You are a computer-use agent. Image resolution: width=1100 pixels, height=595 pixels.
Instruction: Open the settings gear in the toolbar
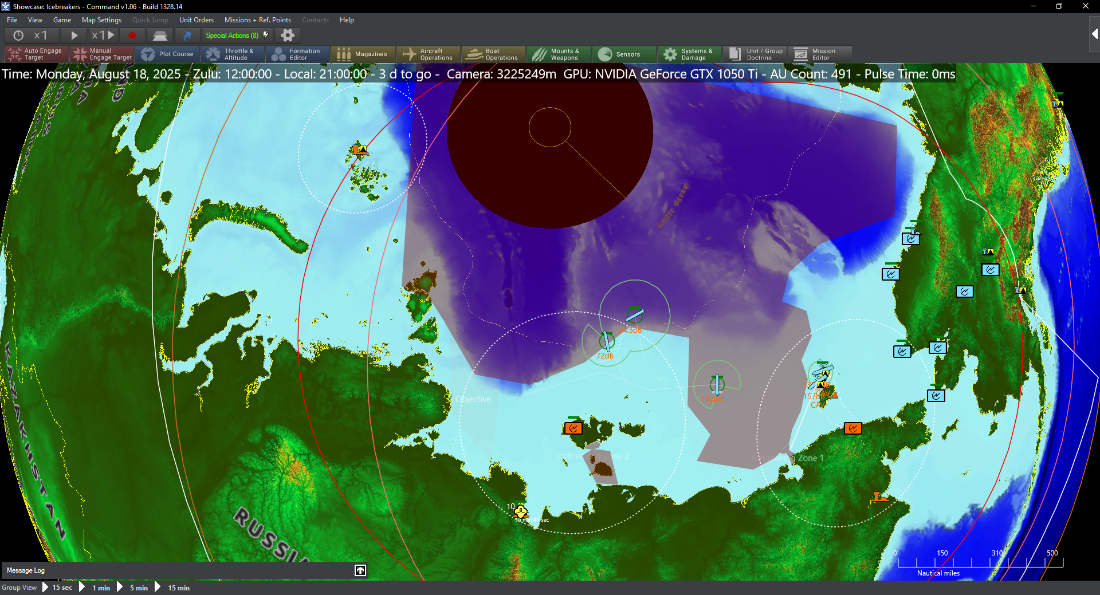point(288,34)
